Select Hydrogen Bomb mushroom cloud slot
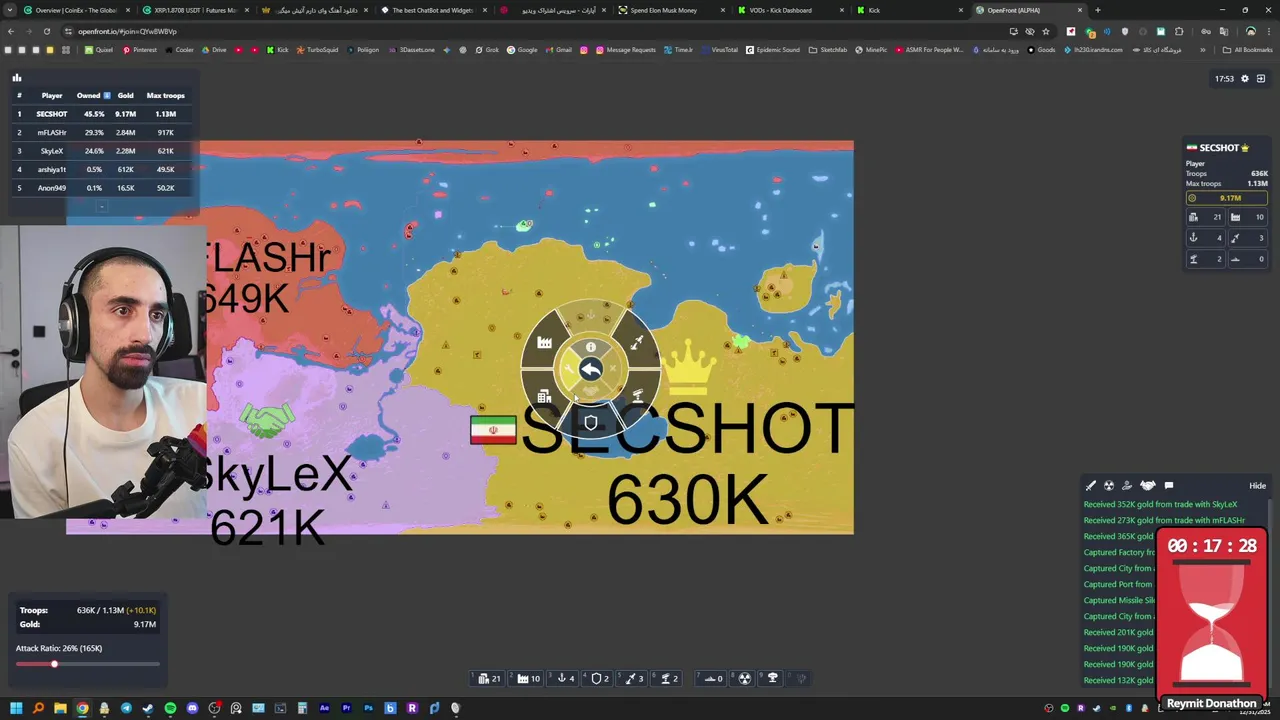Viewport: 1280px width, 720px height. [x=772, y=678]
